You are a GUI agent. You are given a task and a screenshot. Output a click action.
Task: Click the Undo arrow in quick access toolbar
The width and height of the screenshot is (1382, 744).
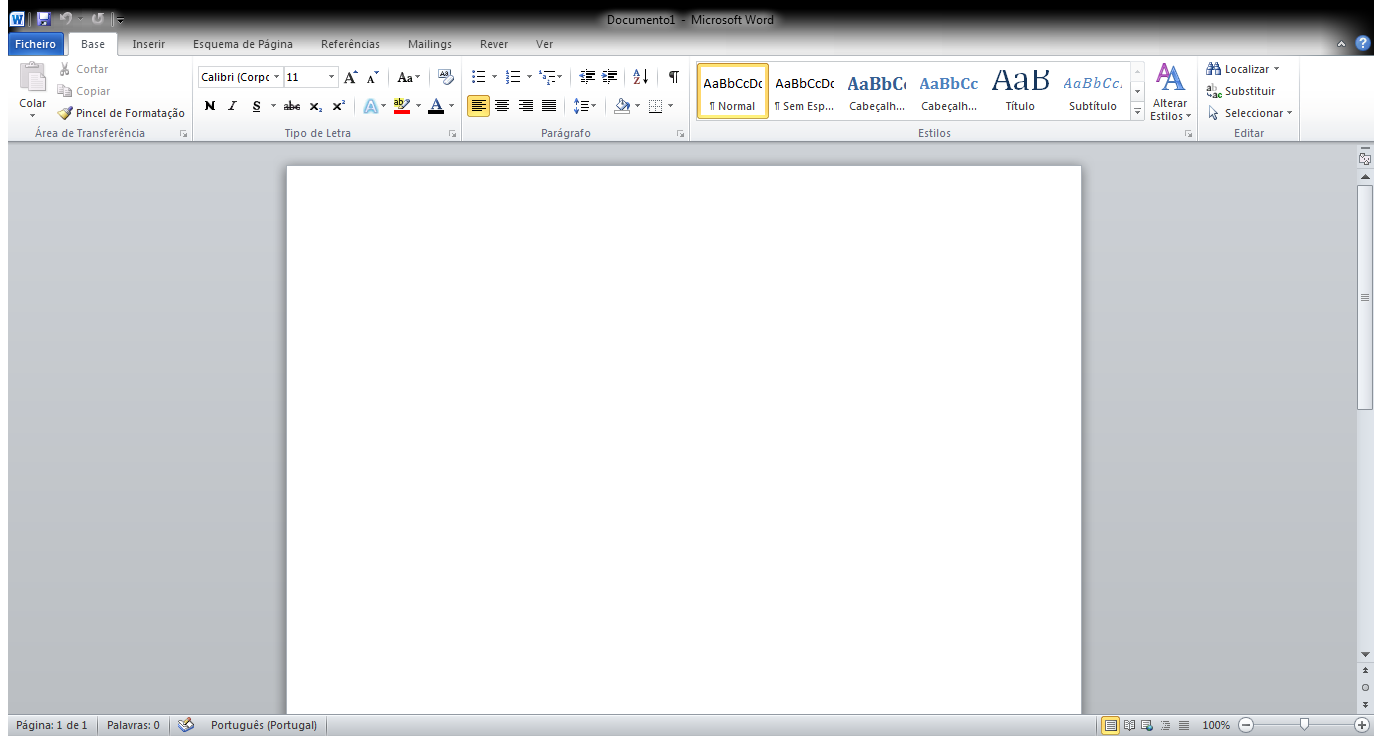pyautogui.click(x=66, y=18)
